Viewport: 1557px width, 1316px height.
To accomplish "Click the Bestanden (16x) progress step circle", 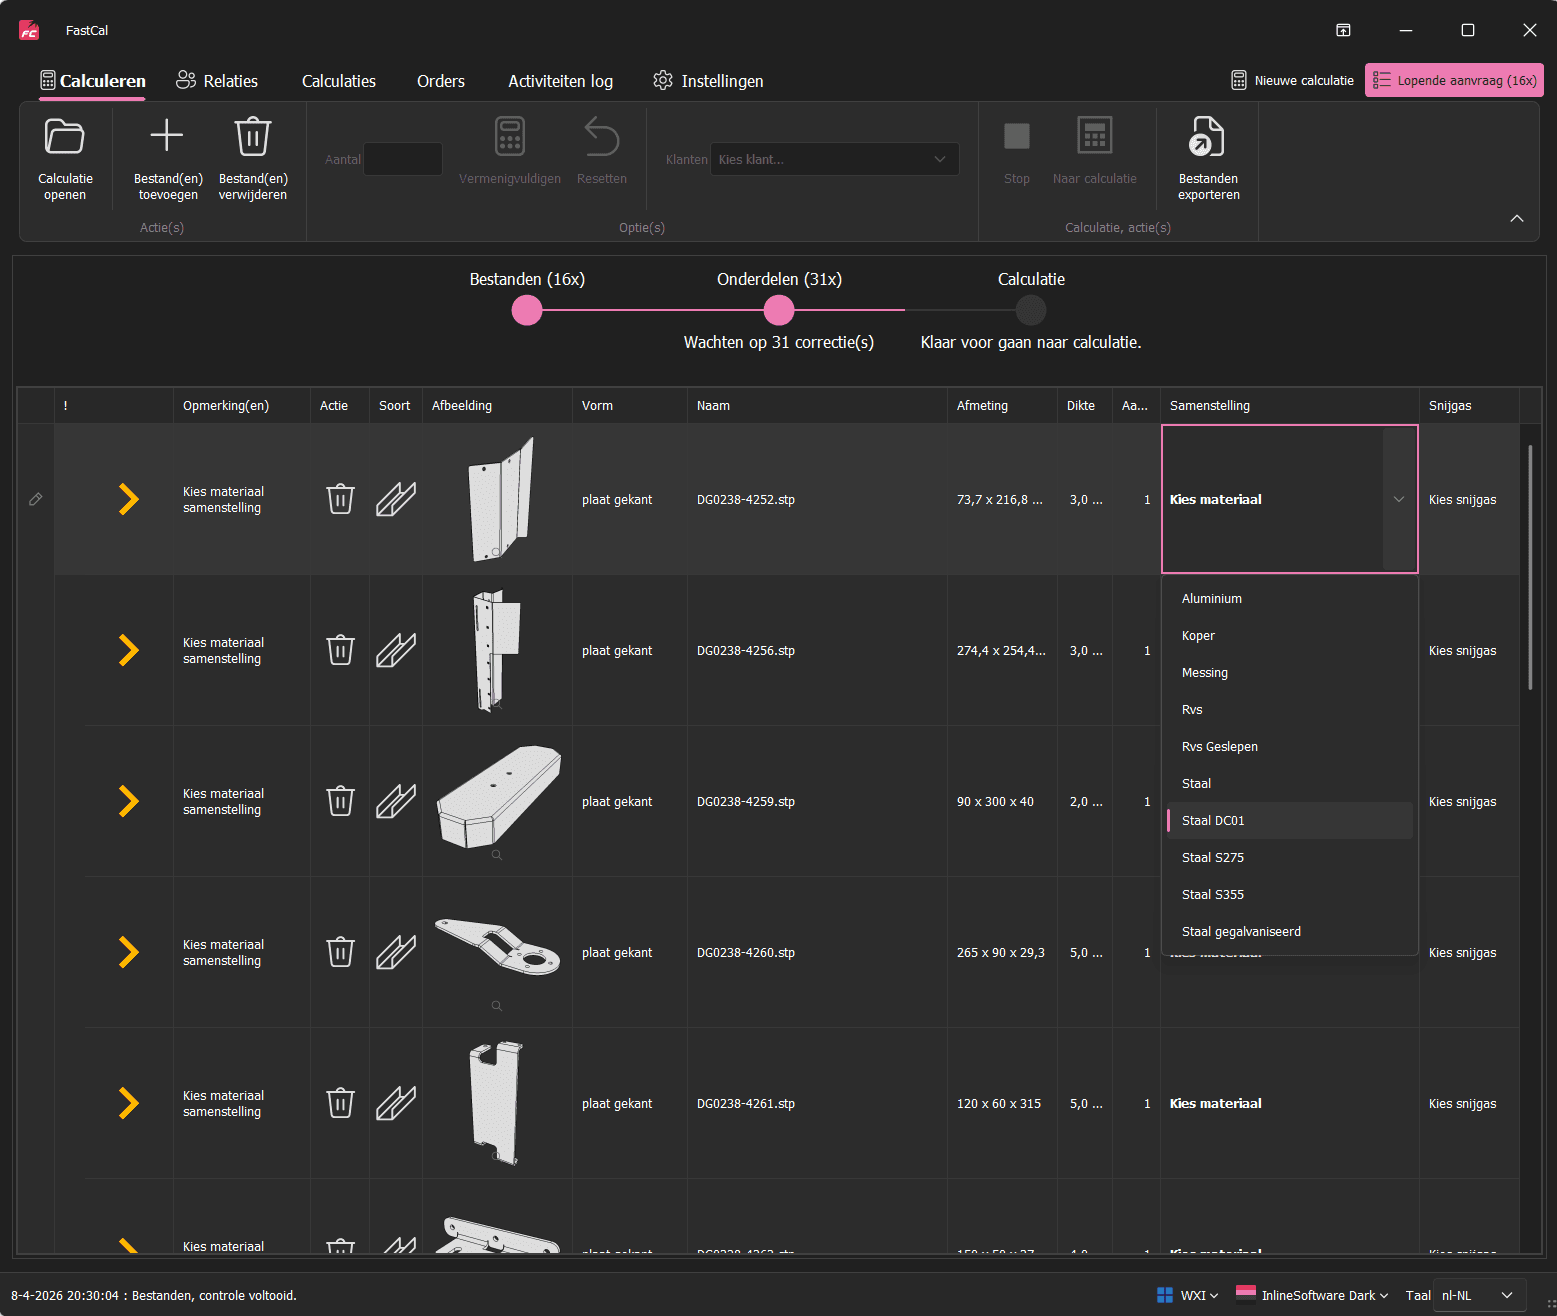I will pos(527,311).
